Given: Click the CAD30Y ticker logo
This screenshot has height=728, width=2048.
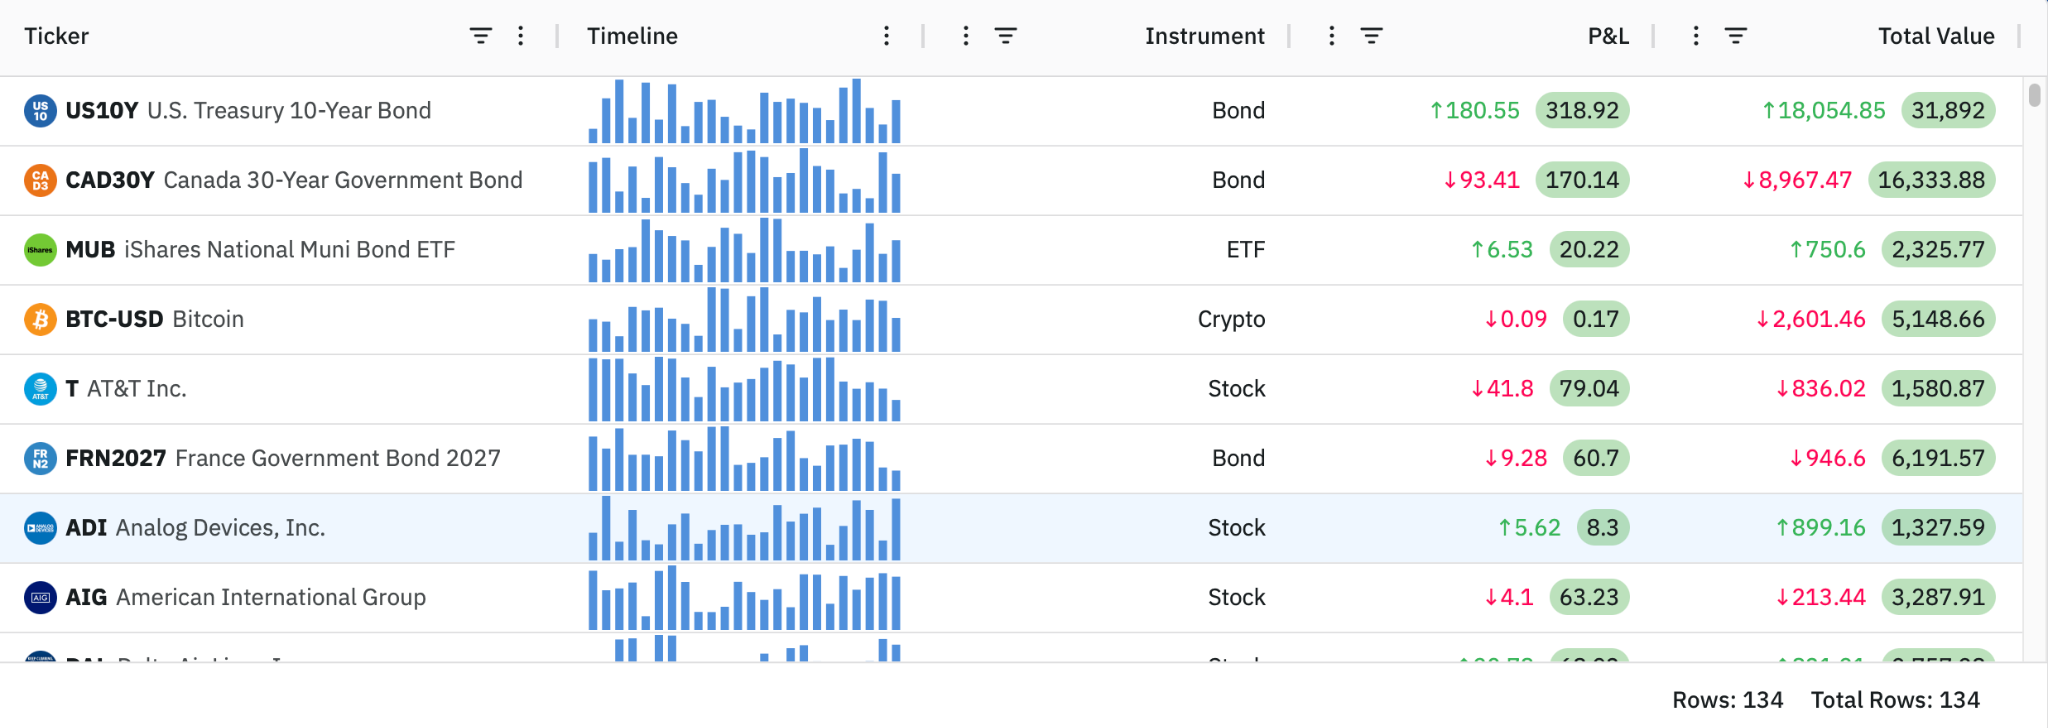Looking at the screenshot, I should (x=40, y=180).
